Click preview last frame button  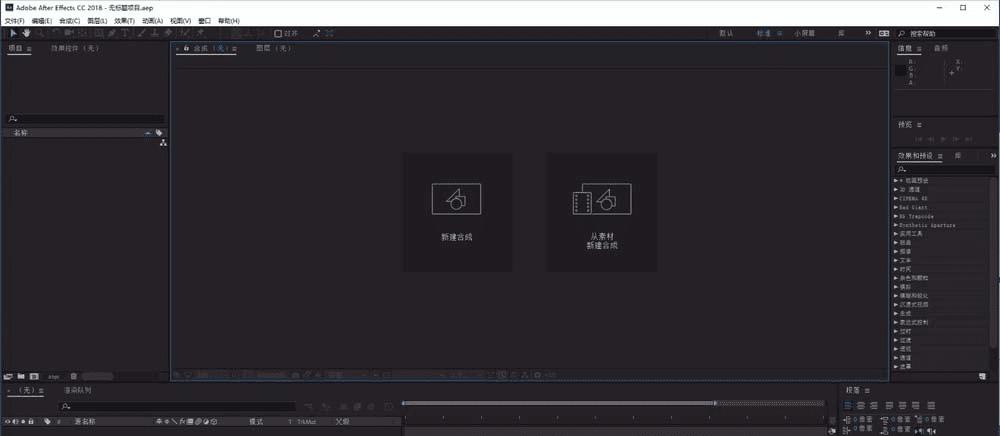click(969, 139)
